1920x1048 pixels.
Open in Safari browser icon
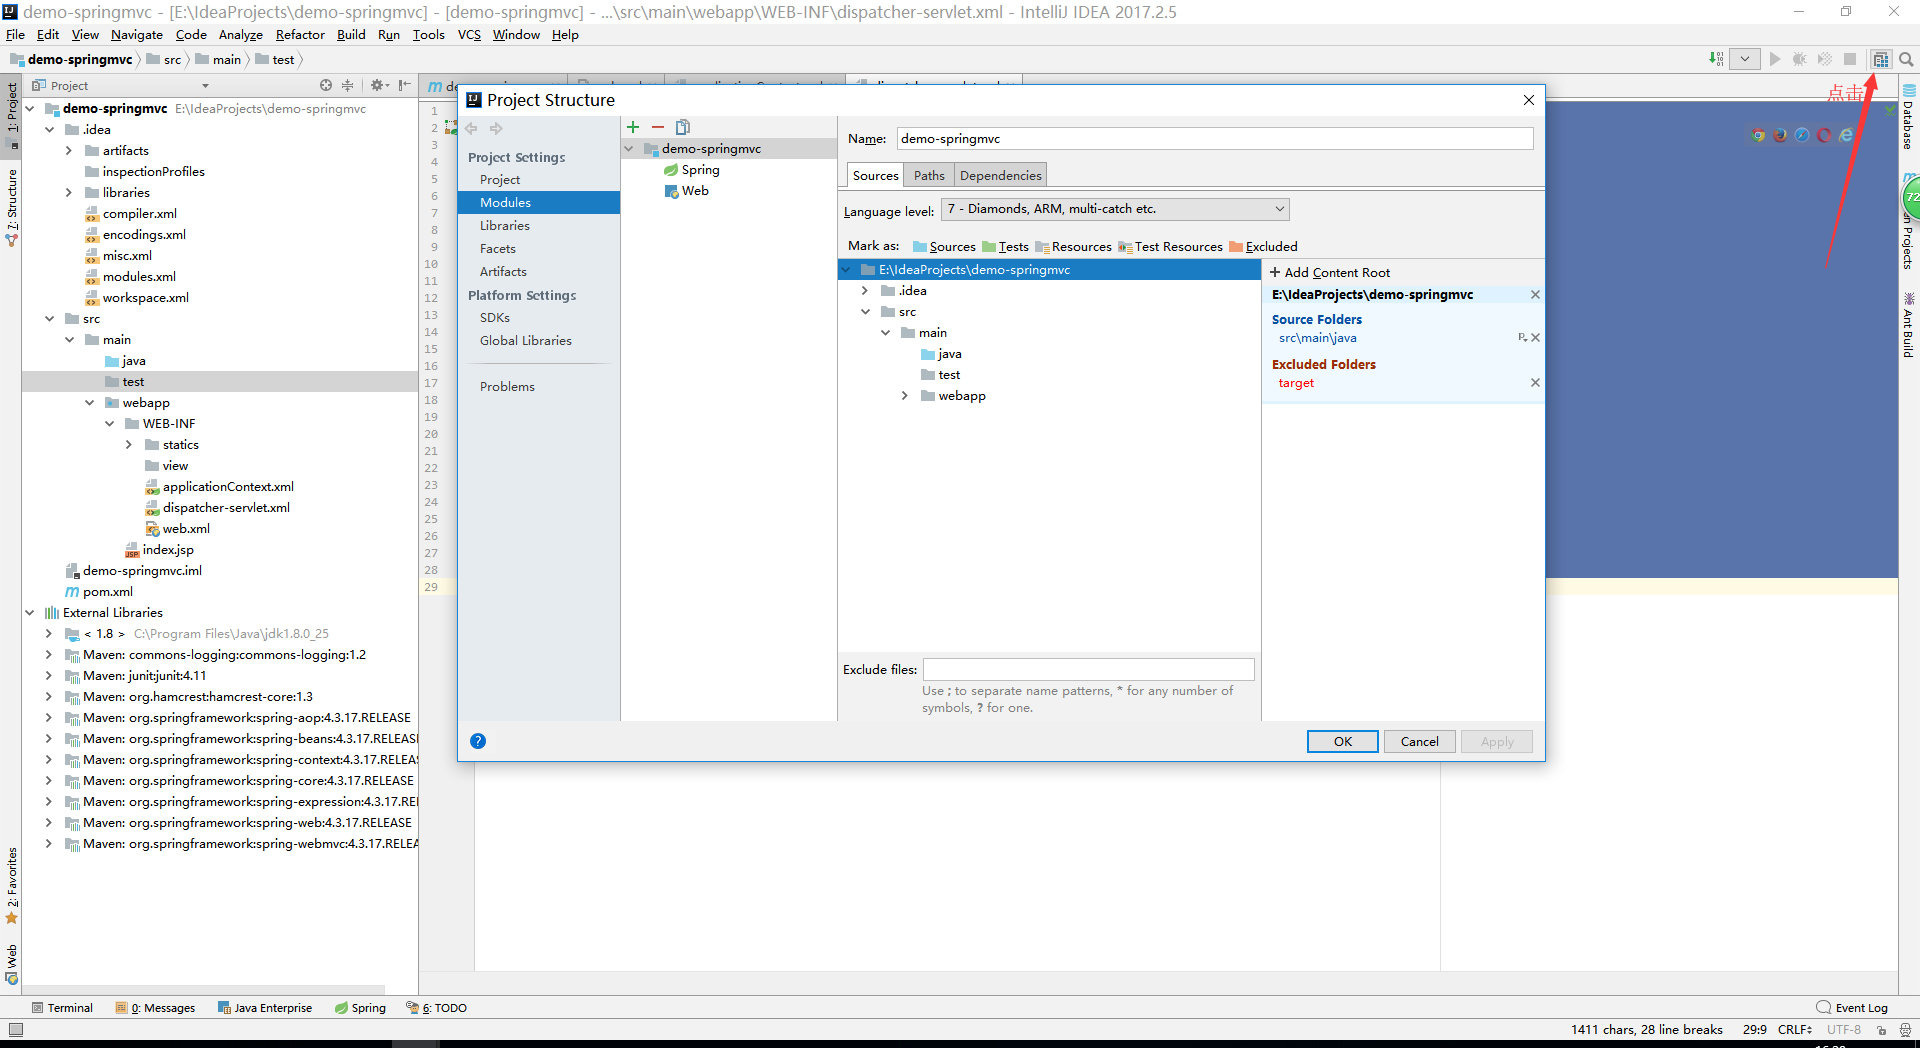(x=1802, y=135)
